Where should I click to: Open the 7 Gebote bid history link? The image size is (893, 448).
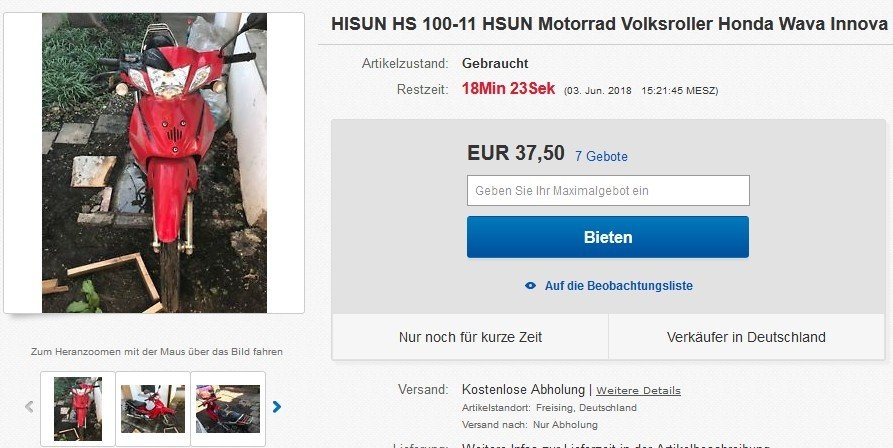(601, 157)
